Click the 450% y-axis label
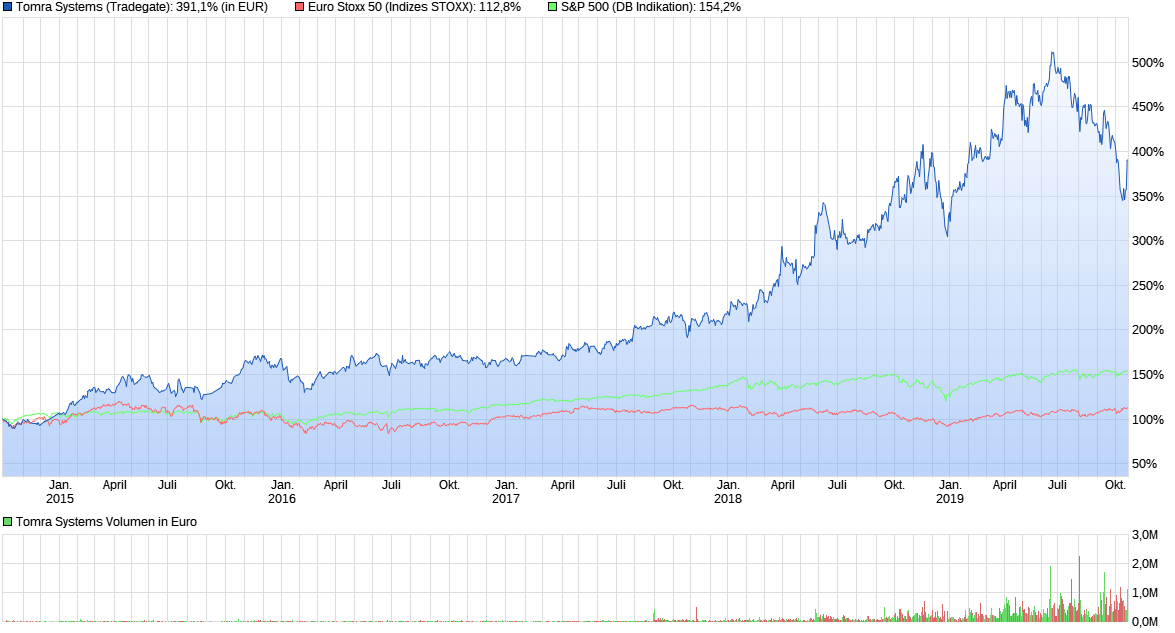This screenshot has height=633, width=1175. pos(1147,107)
